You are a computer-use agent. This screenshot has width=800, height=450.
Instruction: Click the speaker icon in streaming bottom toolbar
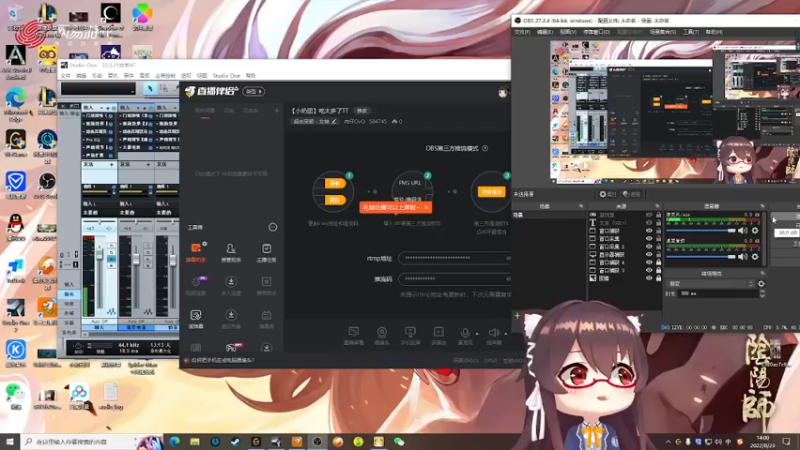493,333
